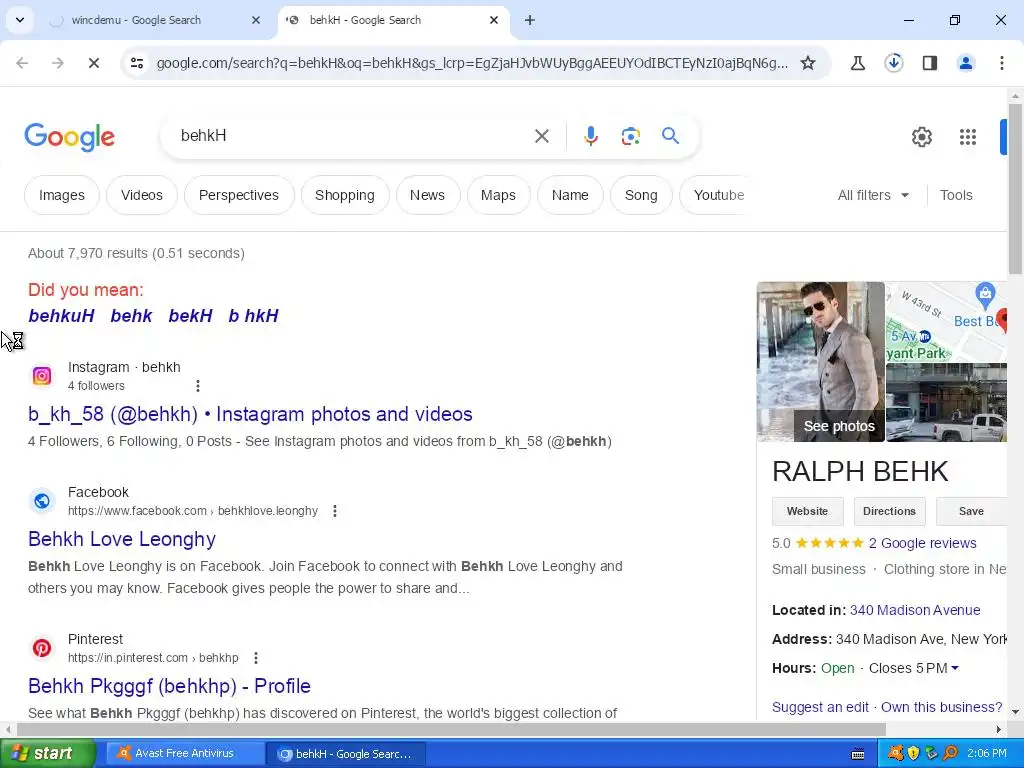Viewport: 1024px width, 768px height.
Task: Search suggestion behkuH instead
Action: pos(61,316)
